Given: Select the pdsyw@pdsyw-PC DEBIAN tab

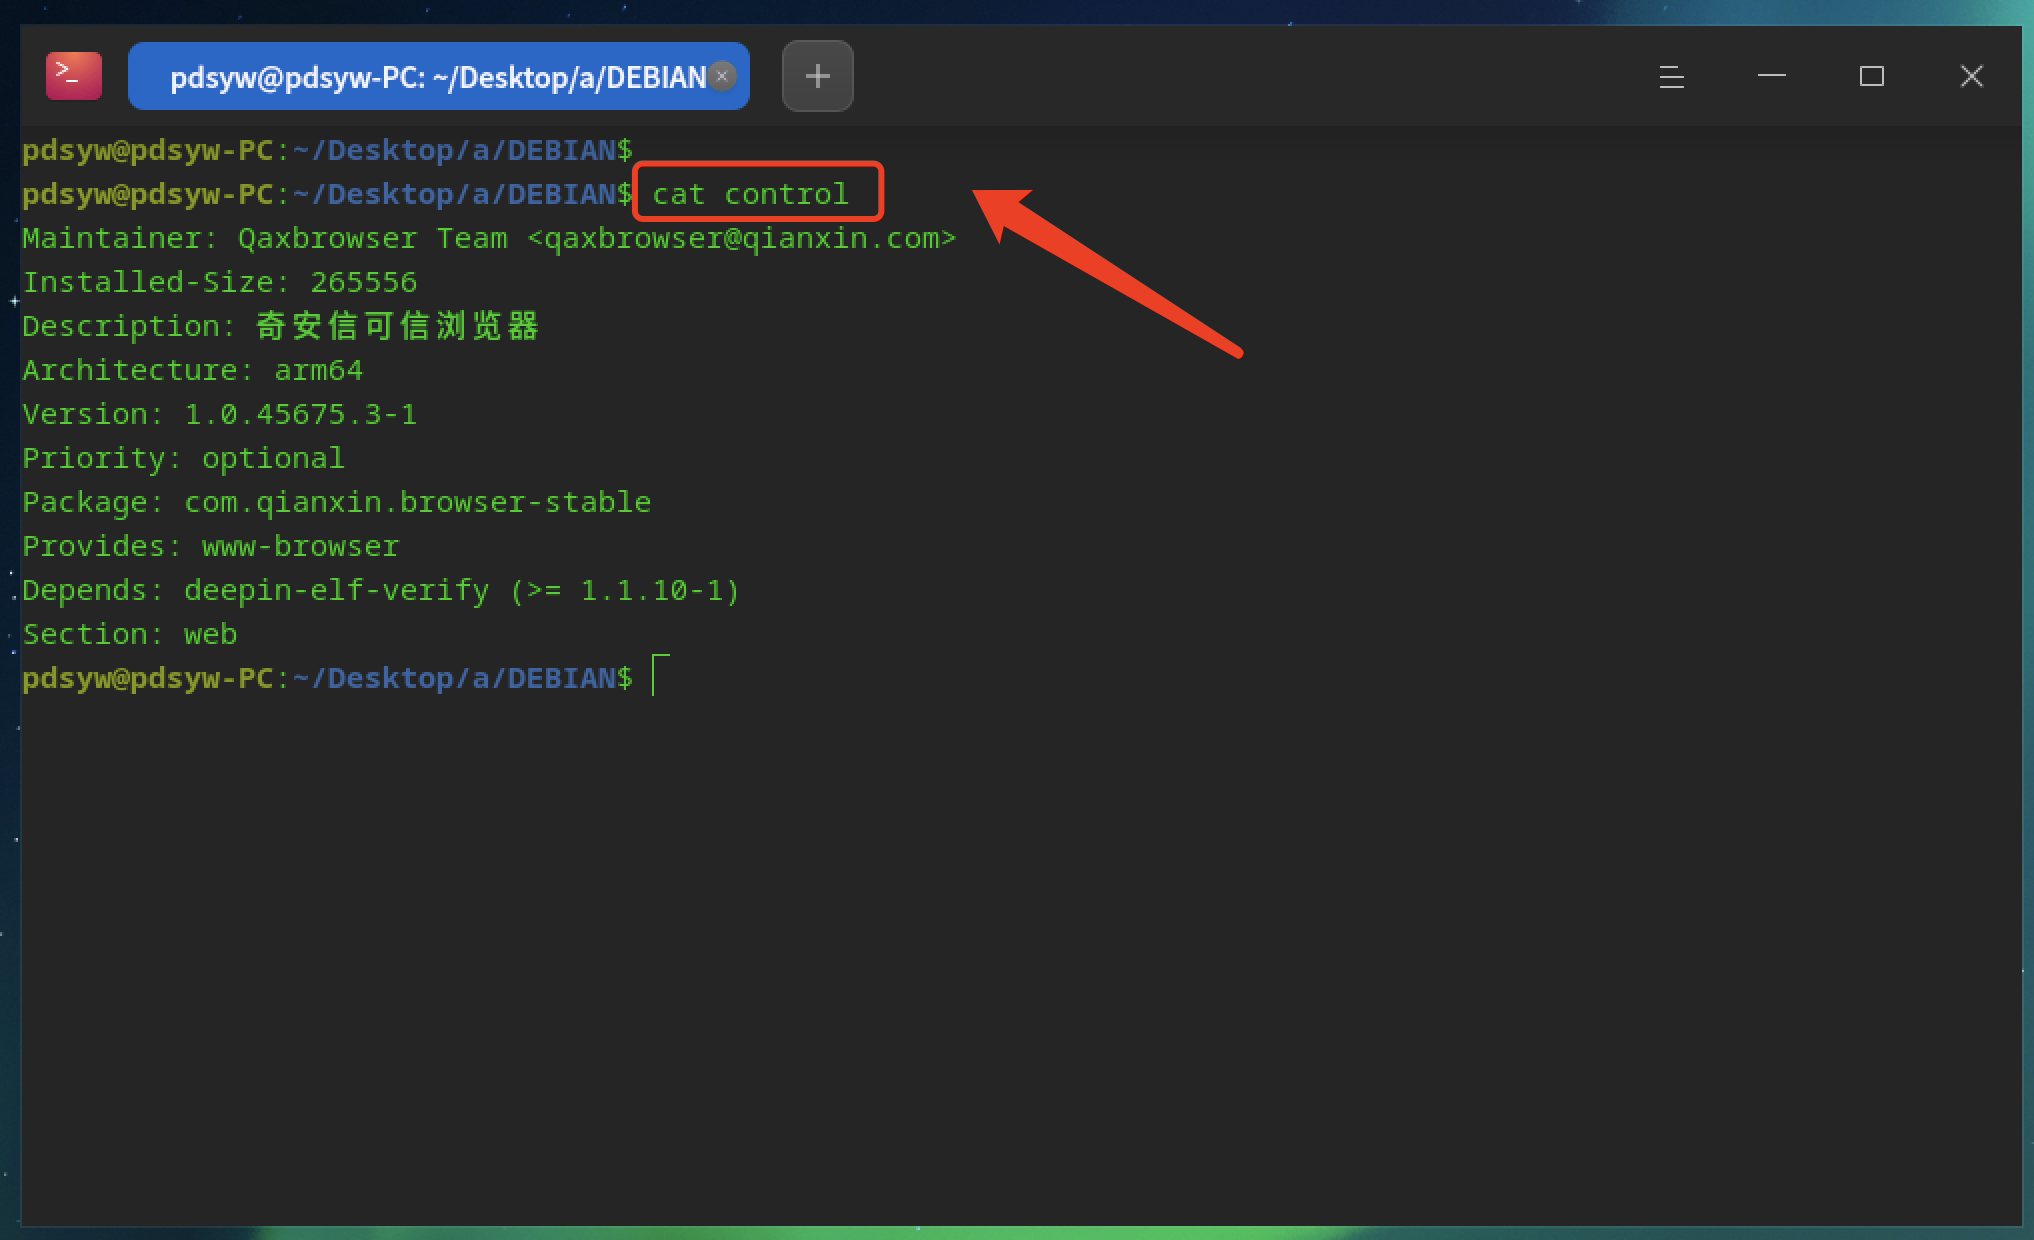Looking at the screenshot, I should pos(437,77).
